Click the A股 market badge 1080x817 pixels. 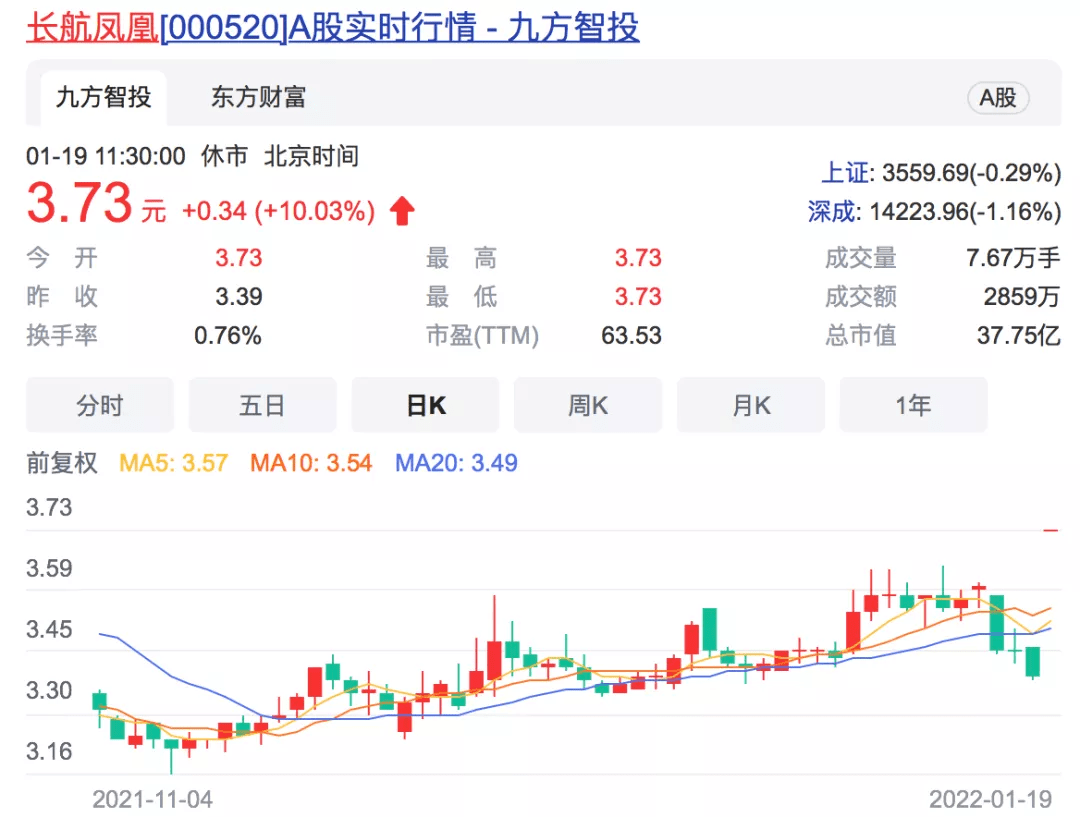997,98
